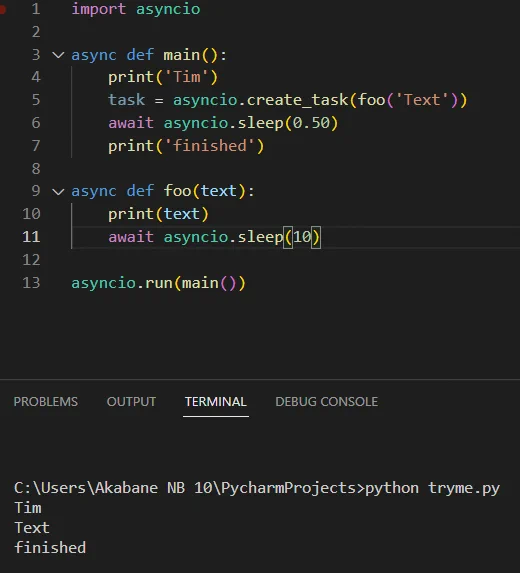Click 'python tryme.py' command in terminal
The height and width of the screenshot is (573, 520).
coord(432,488)
